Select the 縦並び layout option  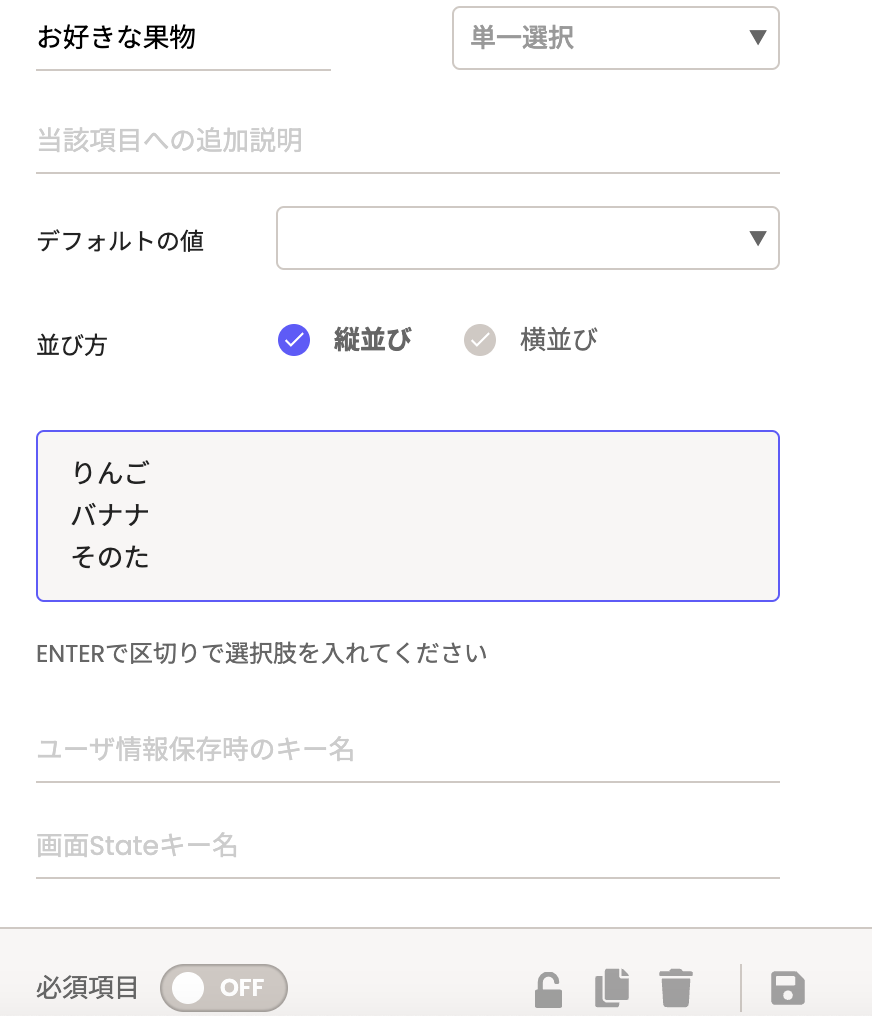click(294, 340)
